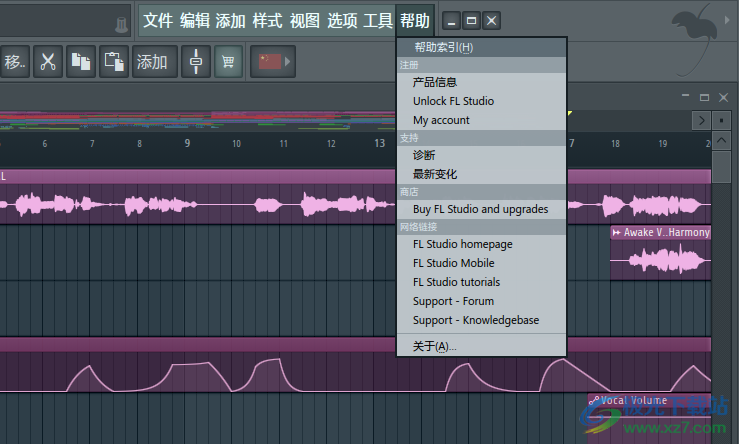
Task: Choose Buy FL Studio and upgrades
Action: tap(481, 209)
